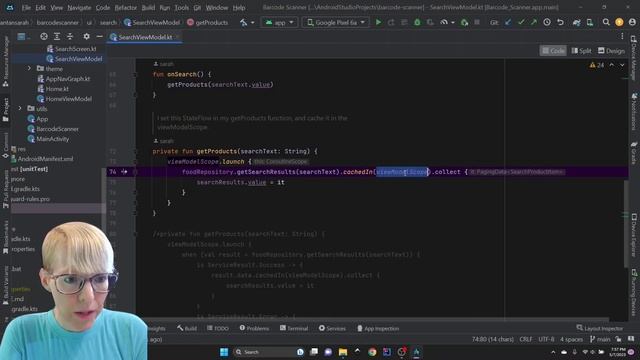Open the Google Pixel 6a device dropdown
The height and width of the screenshot is (360, 640).
[x=336, y=22]
